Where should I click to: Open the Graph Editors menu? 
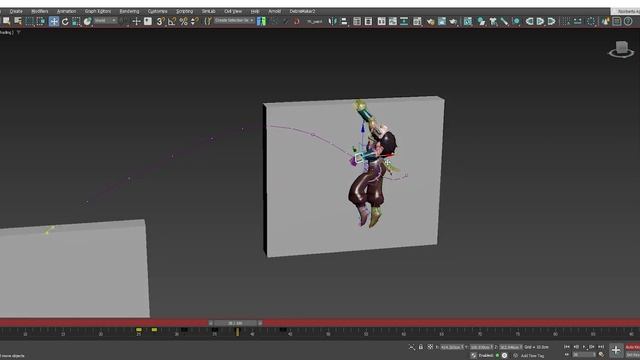point(98,11)
